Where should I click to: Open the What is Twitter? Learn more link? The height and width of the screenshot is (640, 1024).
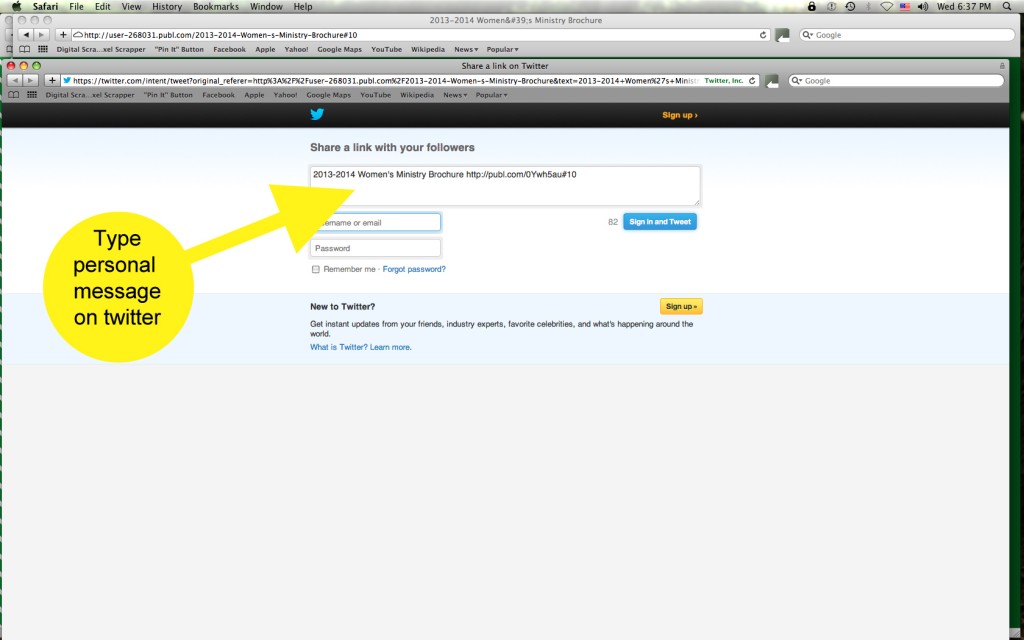tap(360, 347)
